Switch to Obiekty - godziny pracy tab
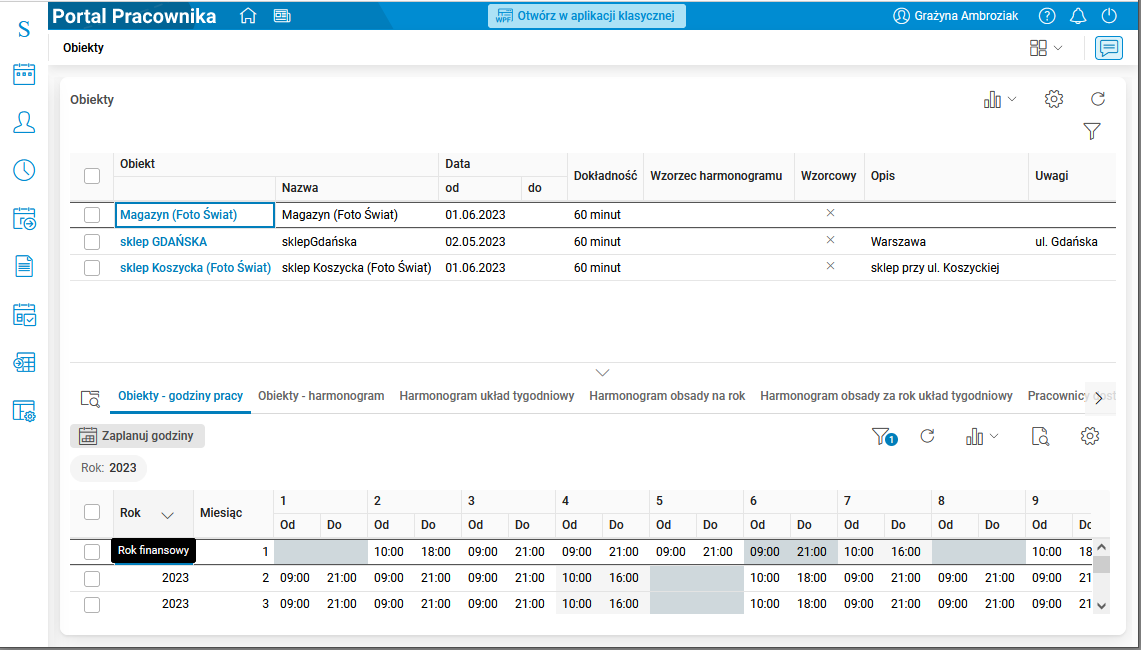1141x650 pixels. coord(180,396)
